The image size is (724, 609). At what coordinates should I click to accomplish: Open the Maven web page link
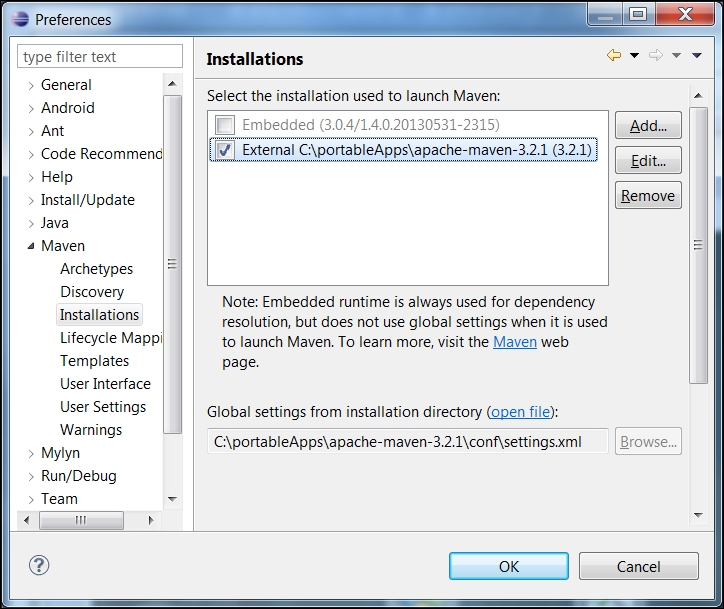(x=515, y=342)
